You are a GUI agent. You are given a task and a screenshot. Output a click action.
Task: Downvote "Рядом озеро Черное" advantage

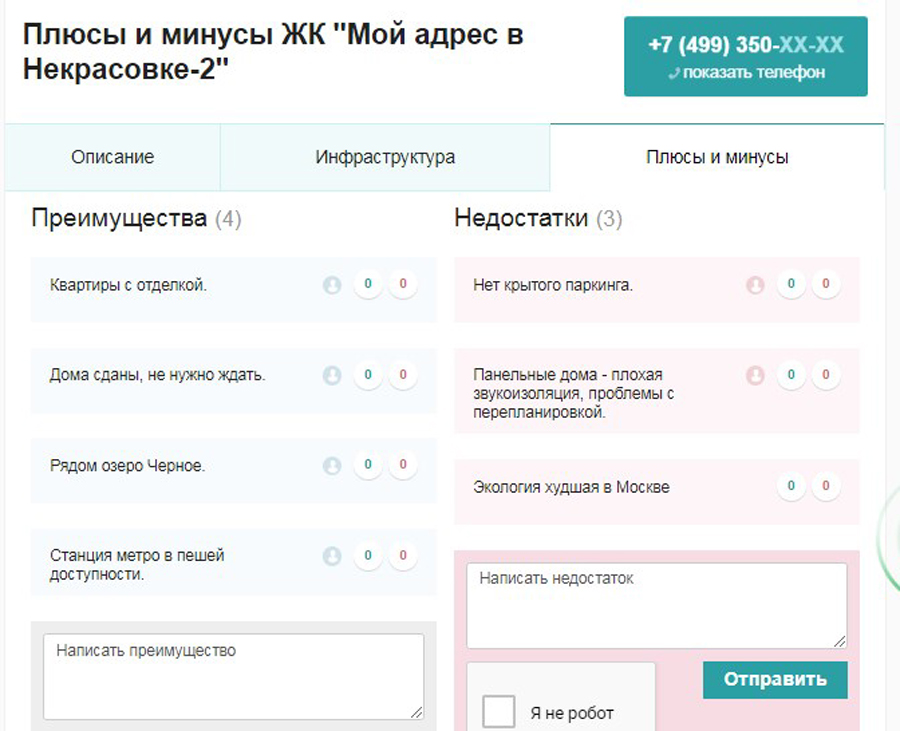403,464
